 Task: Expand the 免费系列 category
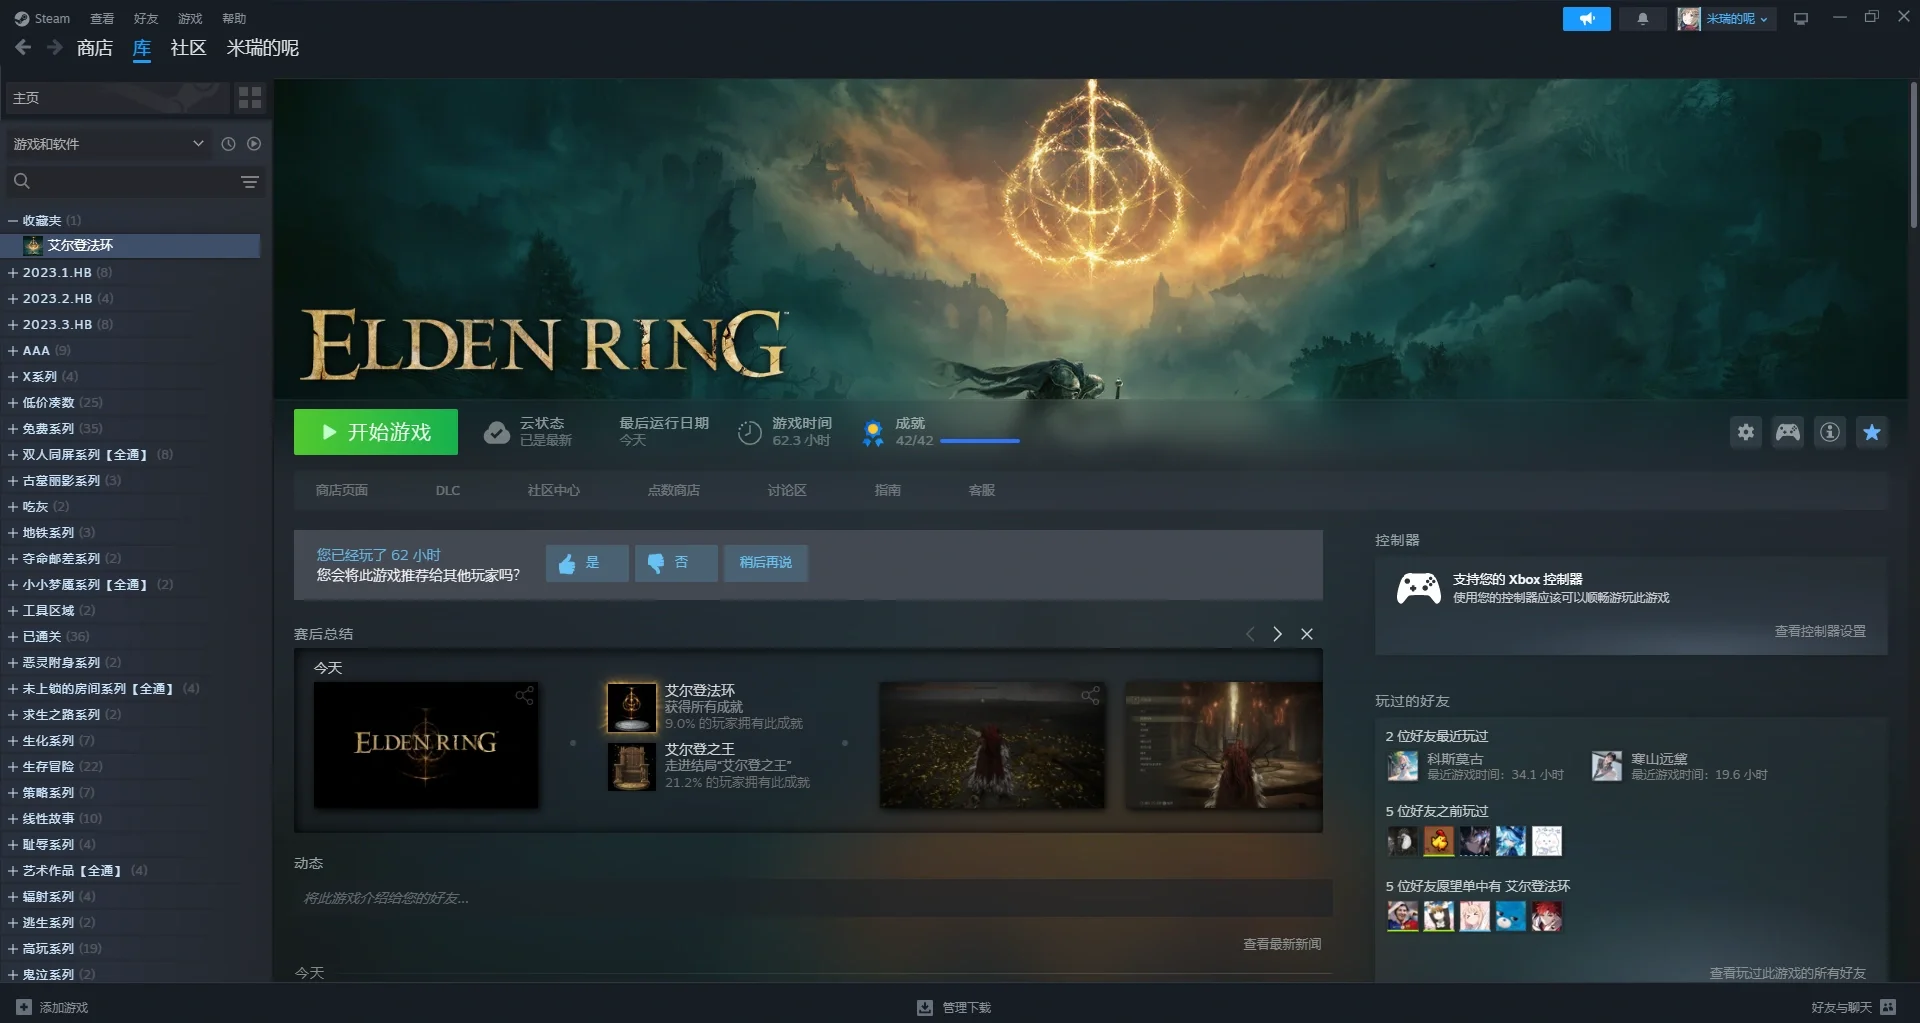[x=13, y=428]
